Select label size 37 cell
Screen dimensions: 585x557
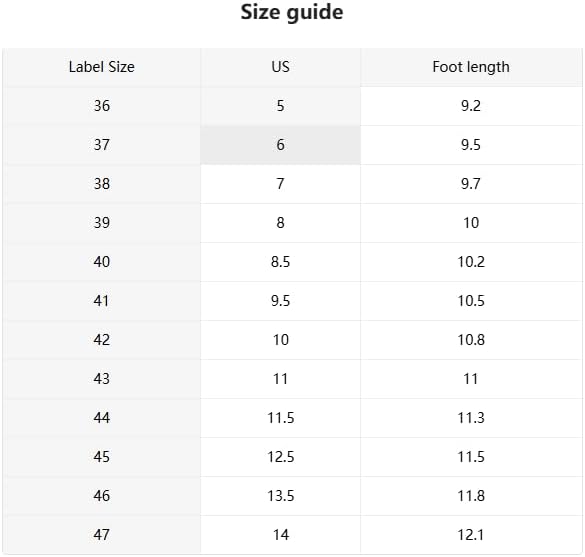[101, 145]
